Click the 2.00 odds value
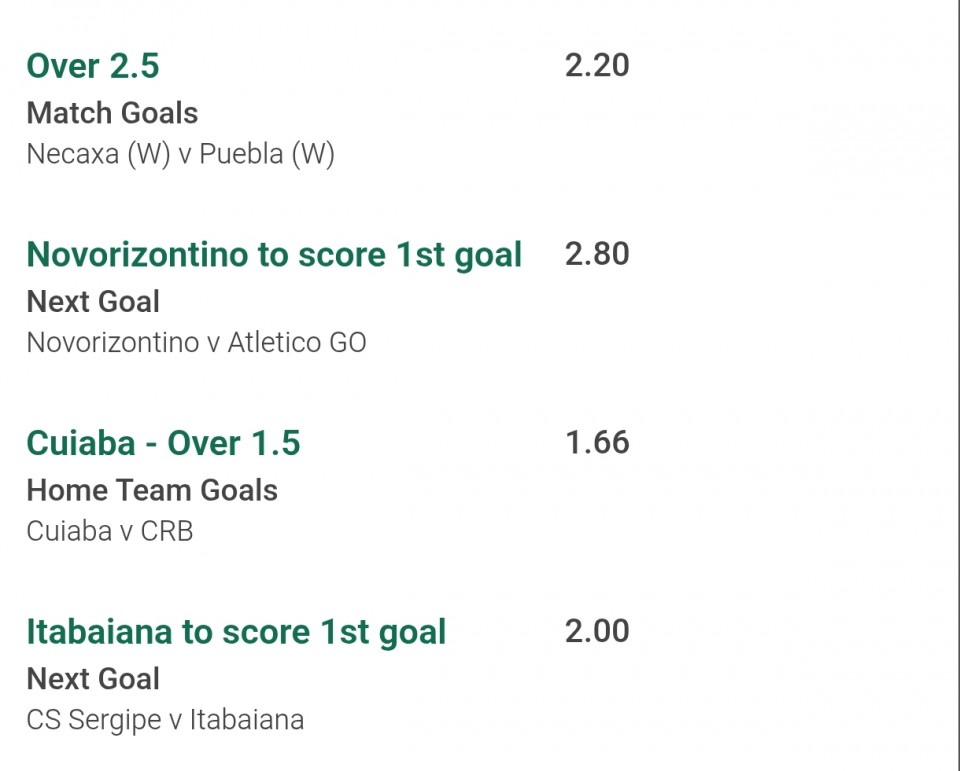The image size is (960, 771). click(x=597, y=631)
